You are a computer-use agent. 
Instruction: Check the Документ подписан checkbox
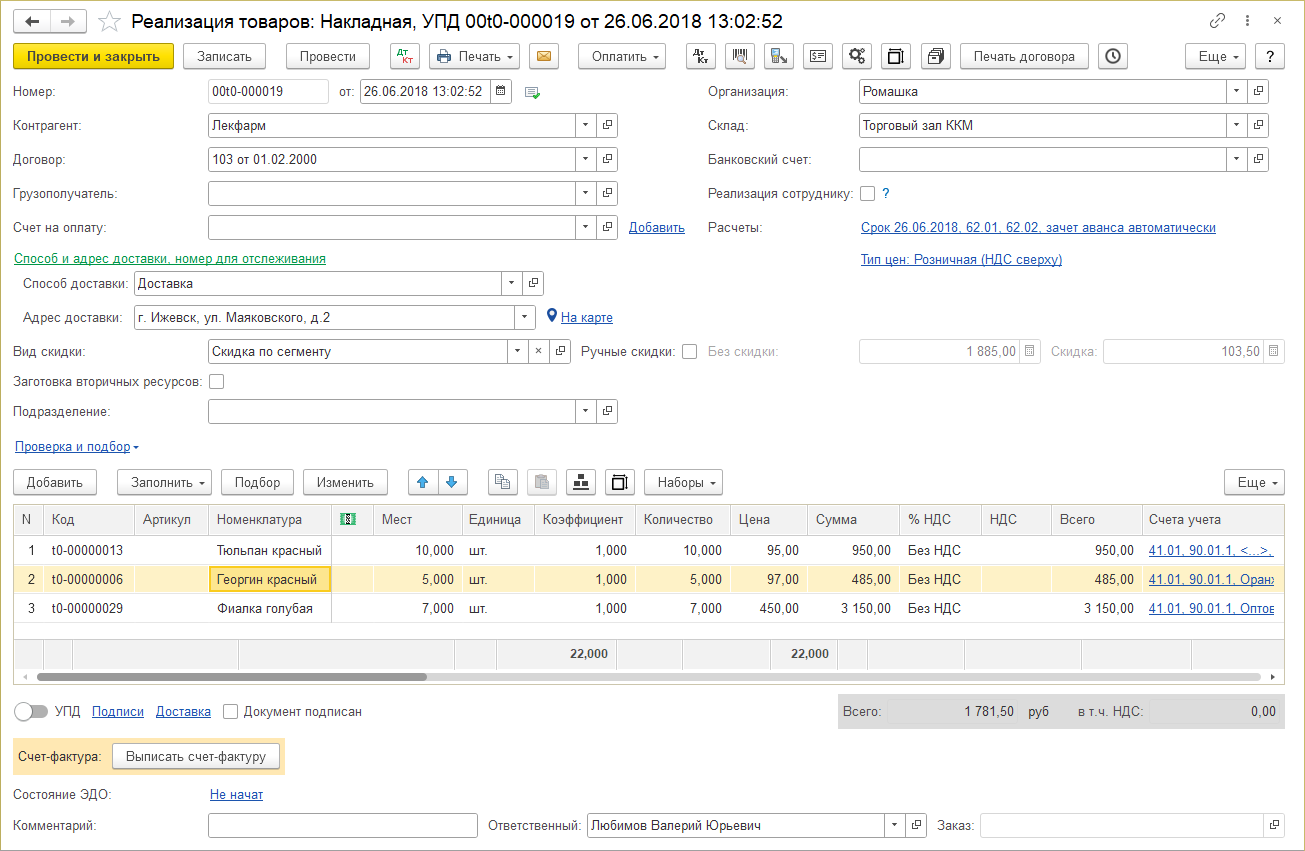click(231, 712)
